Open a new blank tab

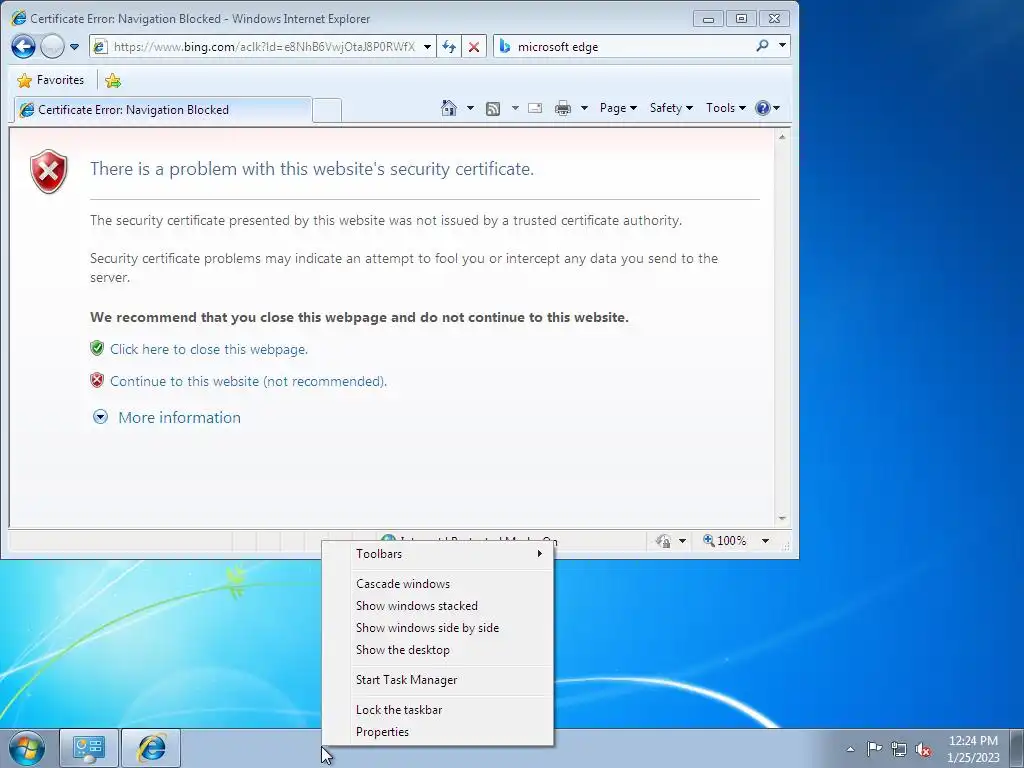[327, 110]
